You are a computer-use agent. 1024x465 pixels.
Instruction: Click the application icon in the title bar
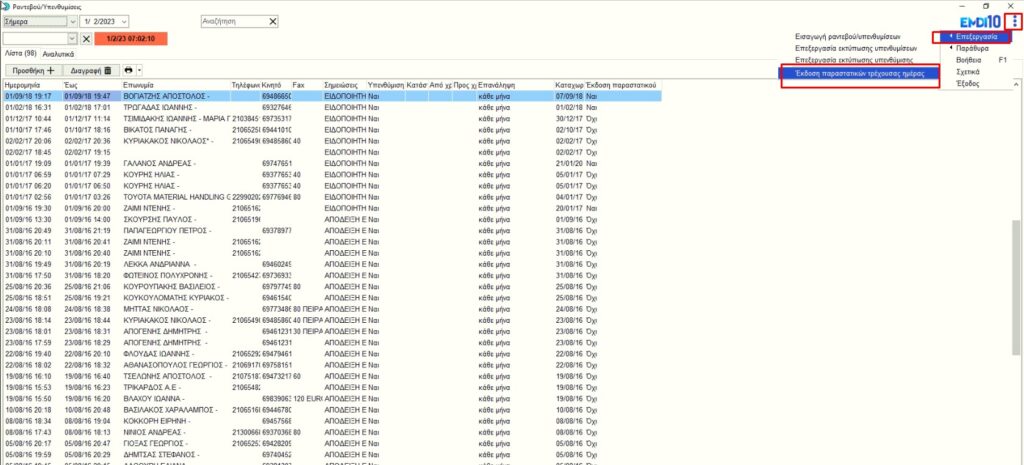click(x=6, y=5)
